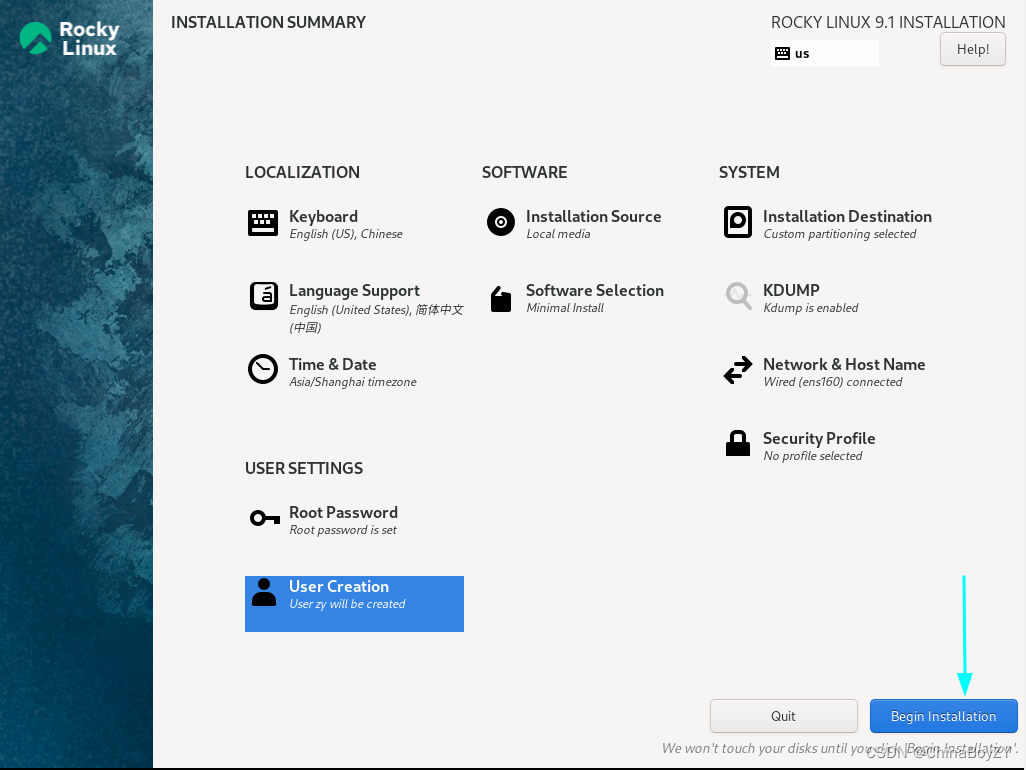Click the small keyboard icon beside us
This screenshot has height=770, width=1026.
[x=781, y=52]
